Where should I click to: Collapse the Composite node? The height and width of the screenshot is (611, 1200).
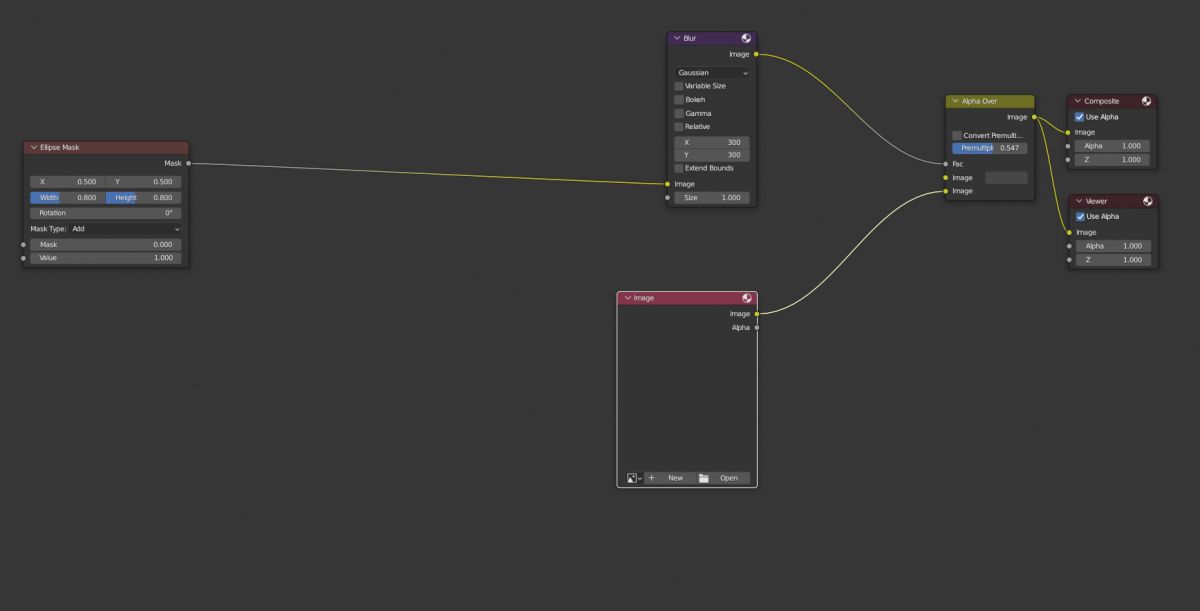click(1078, 101)
